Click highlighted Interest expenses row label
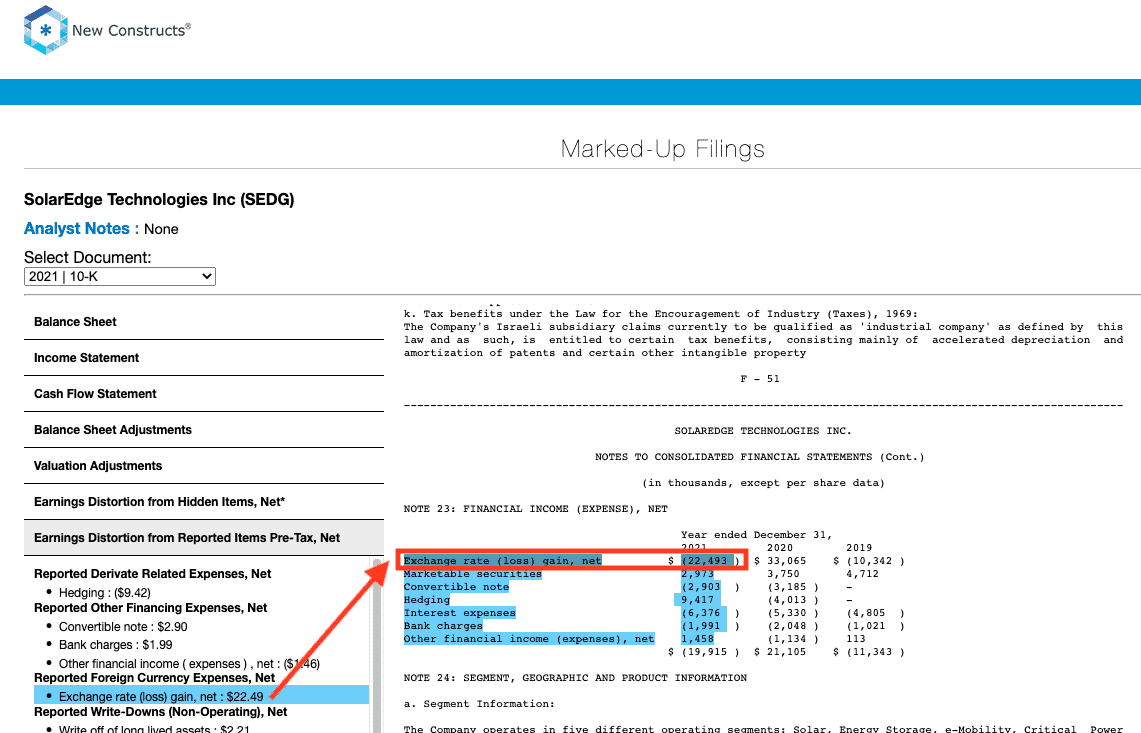 point(460,613)
